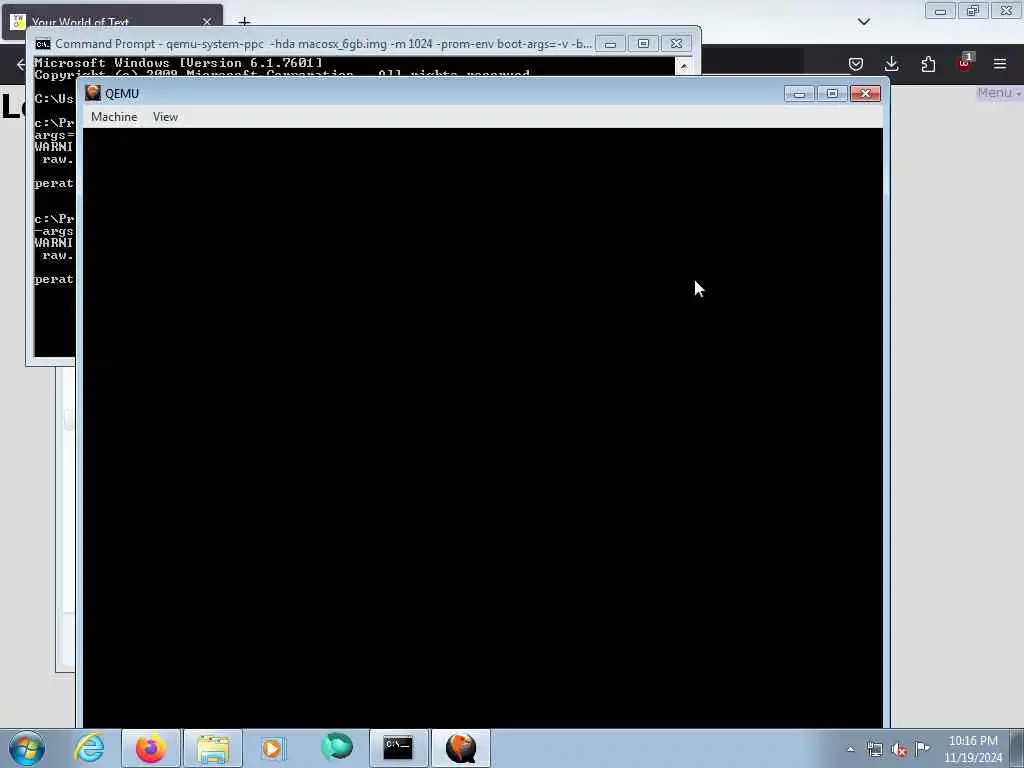The height and width of the screenshot is (768, 1024).
Task: Click inside the black QEMU display
Action: pos(483,427)
